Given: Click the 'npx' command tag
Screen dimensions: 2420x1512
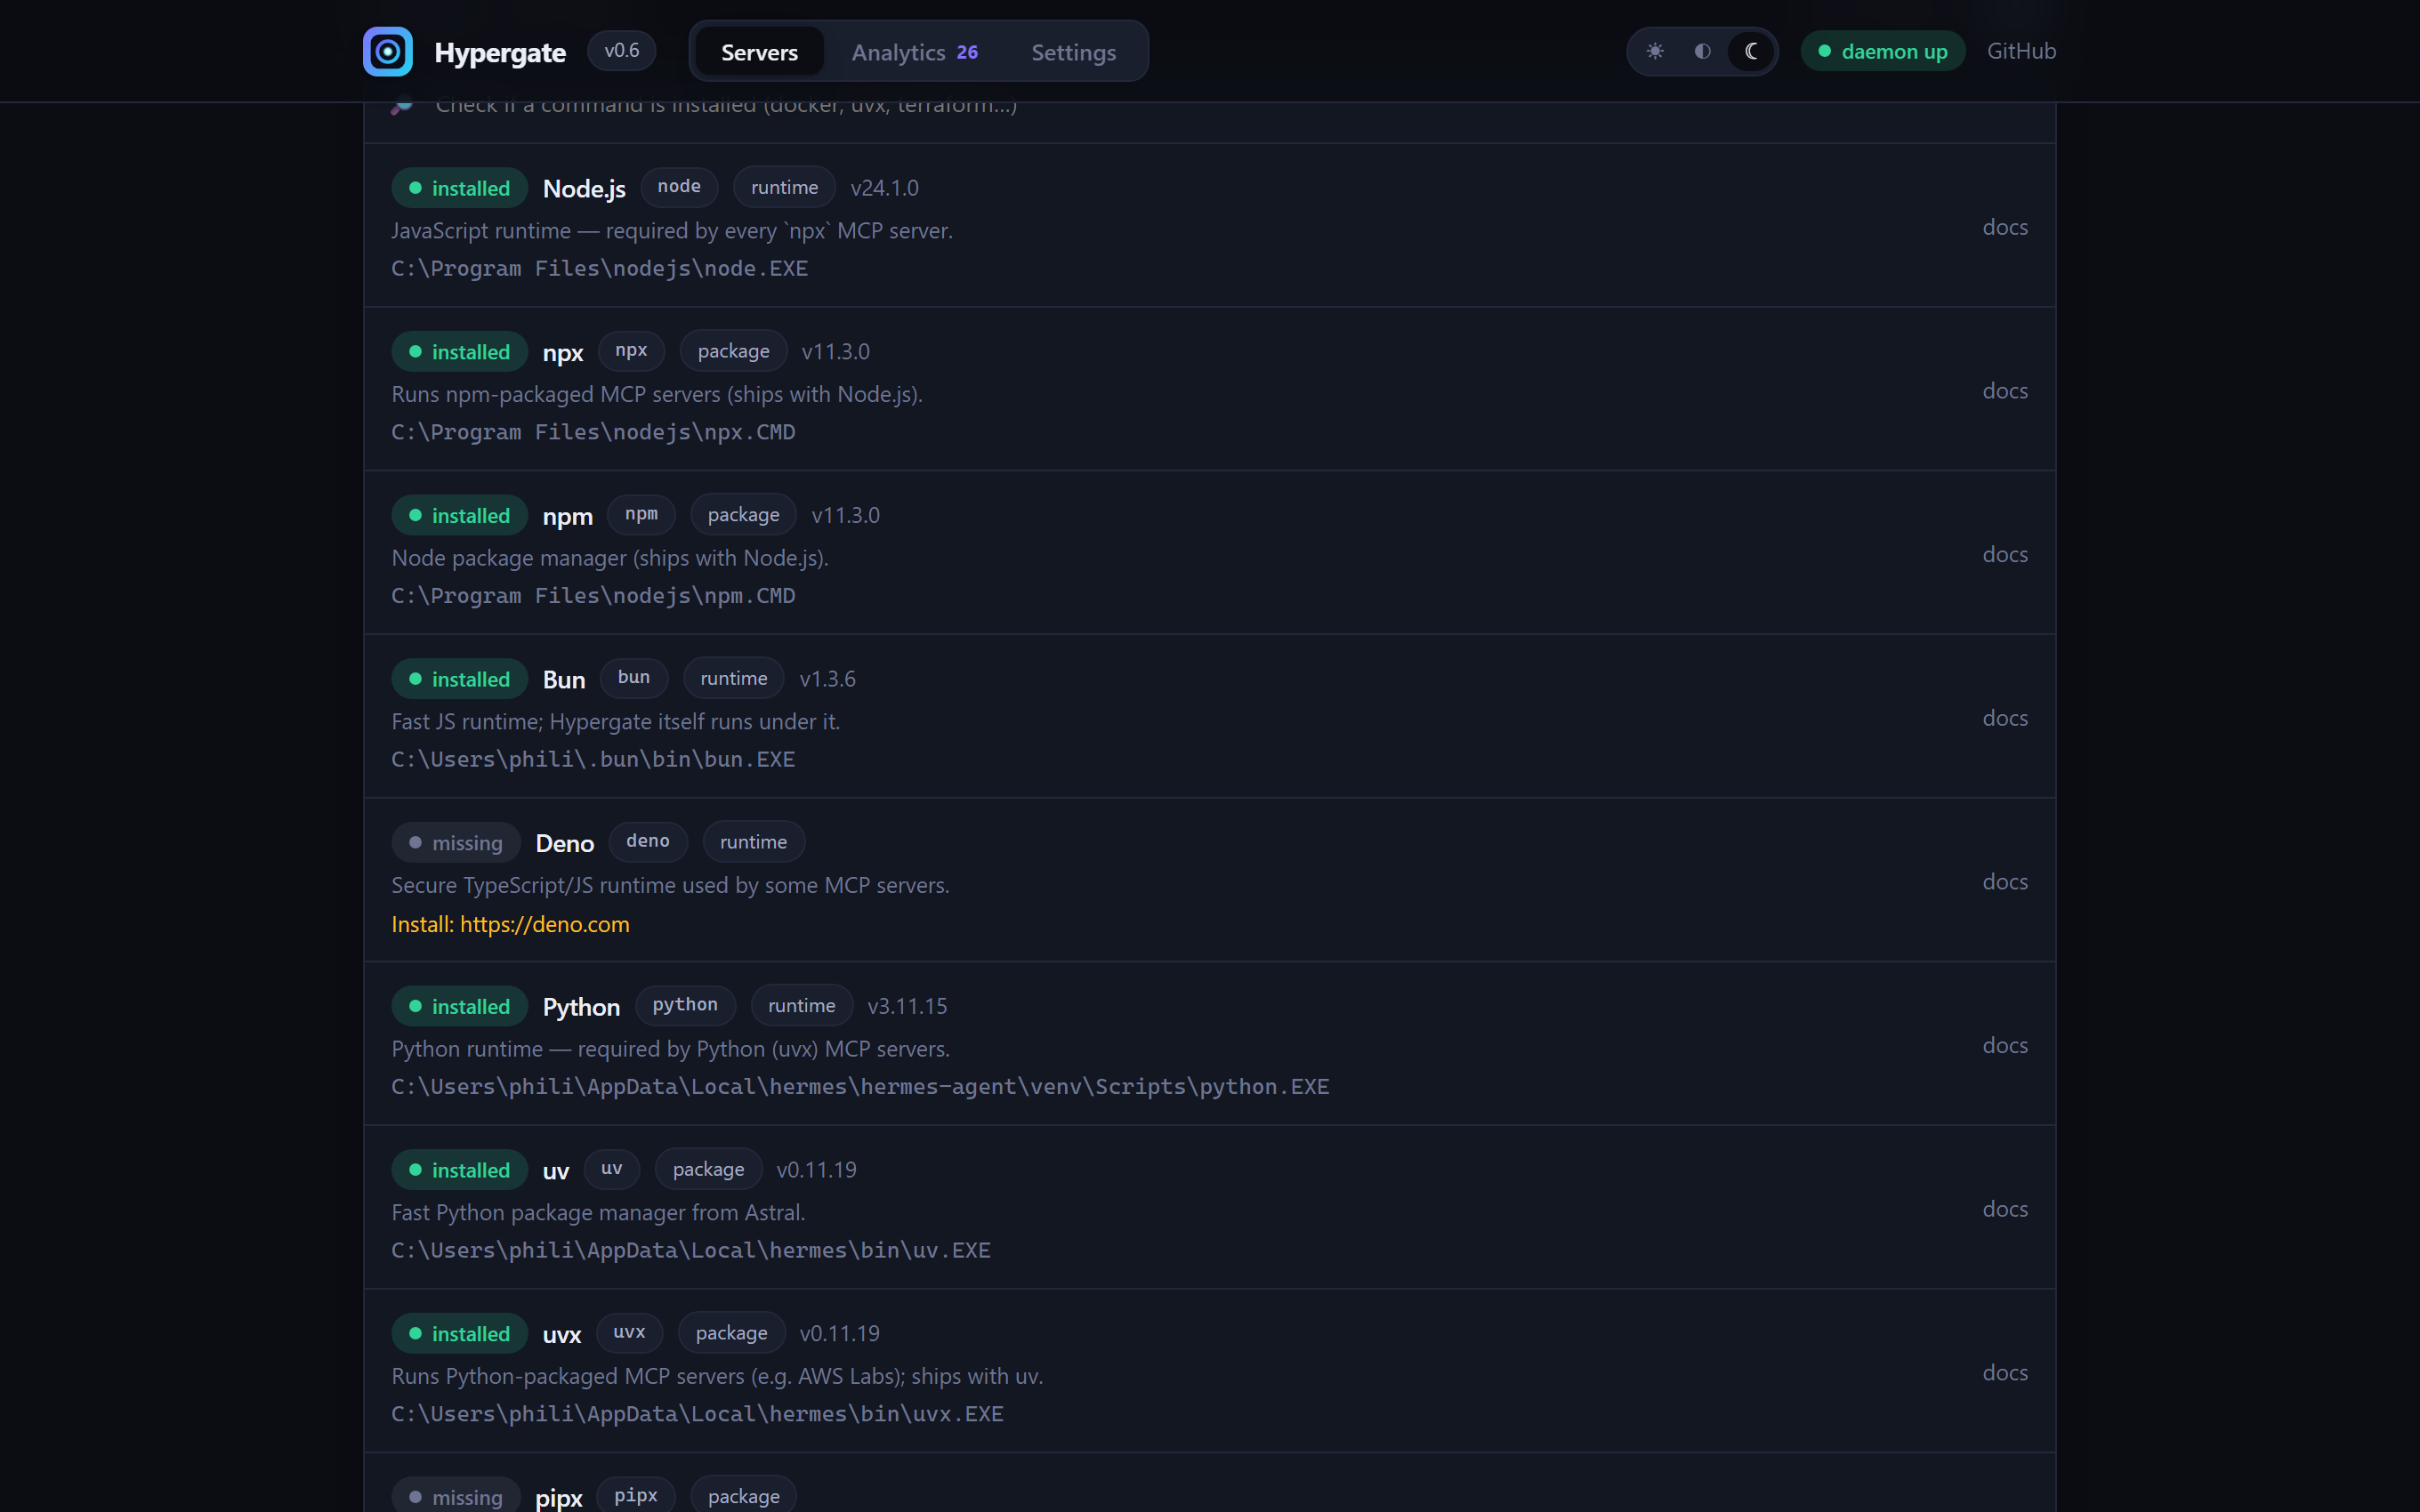Looking at the screenshot, I should coord(631,351).
